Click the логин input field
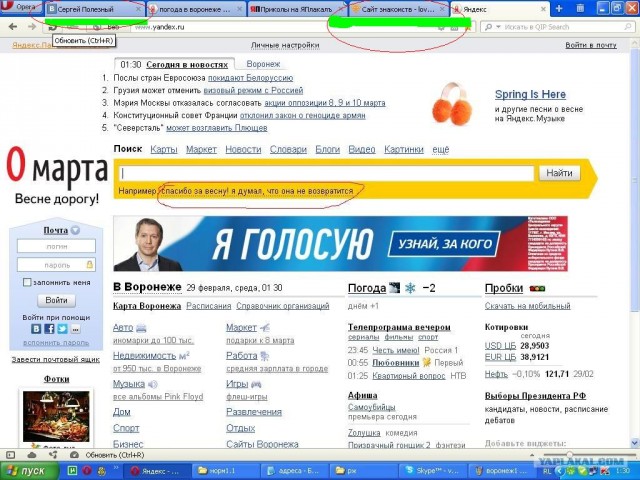 [x=56, y=246]
